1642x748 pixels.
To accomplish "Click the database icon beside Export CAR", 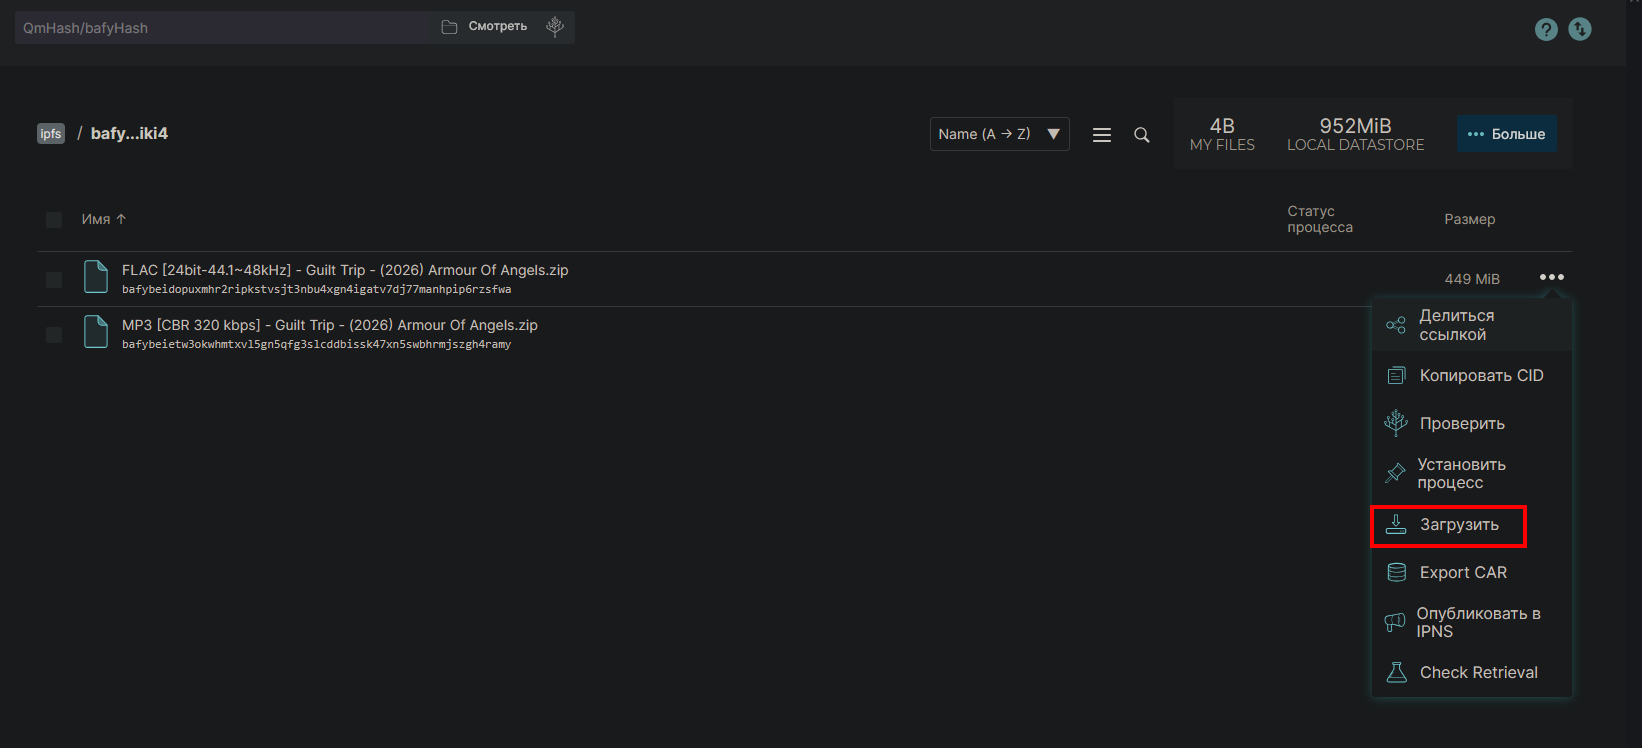I will (1396, 572).
